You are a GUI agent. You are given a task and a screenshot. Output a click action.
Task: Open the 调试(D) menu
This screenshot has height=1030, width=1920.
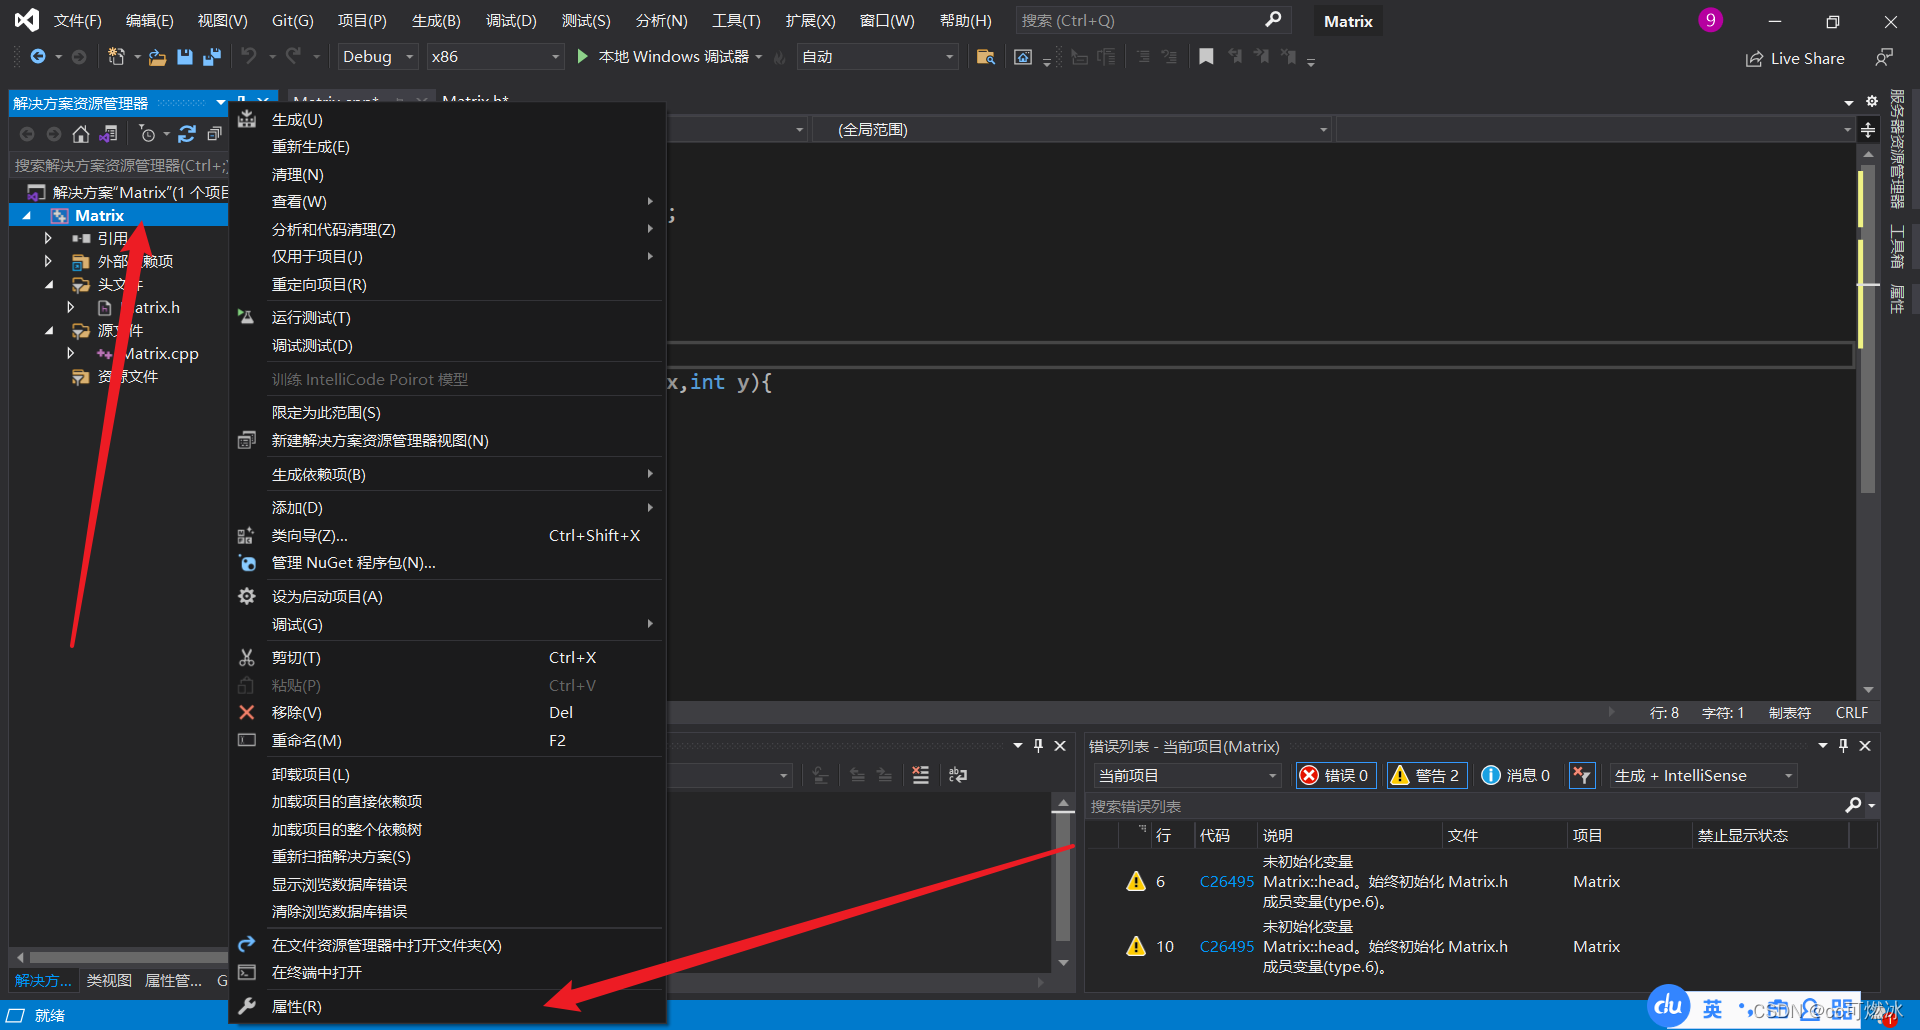(x=511, y=21)
